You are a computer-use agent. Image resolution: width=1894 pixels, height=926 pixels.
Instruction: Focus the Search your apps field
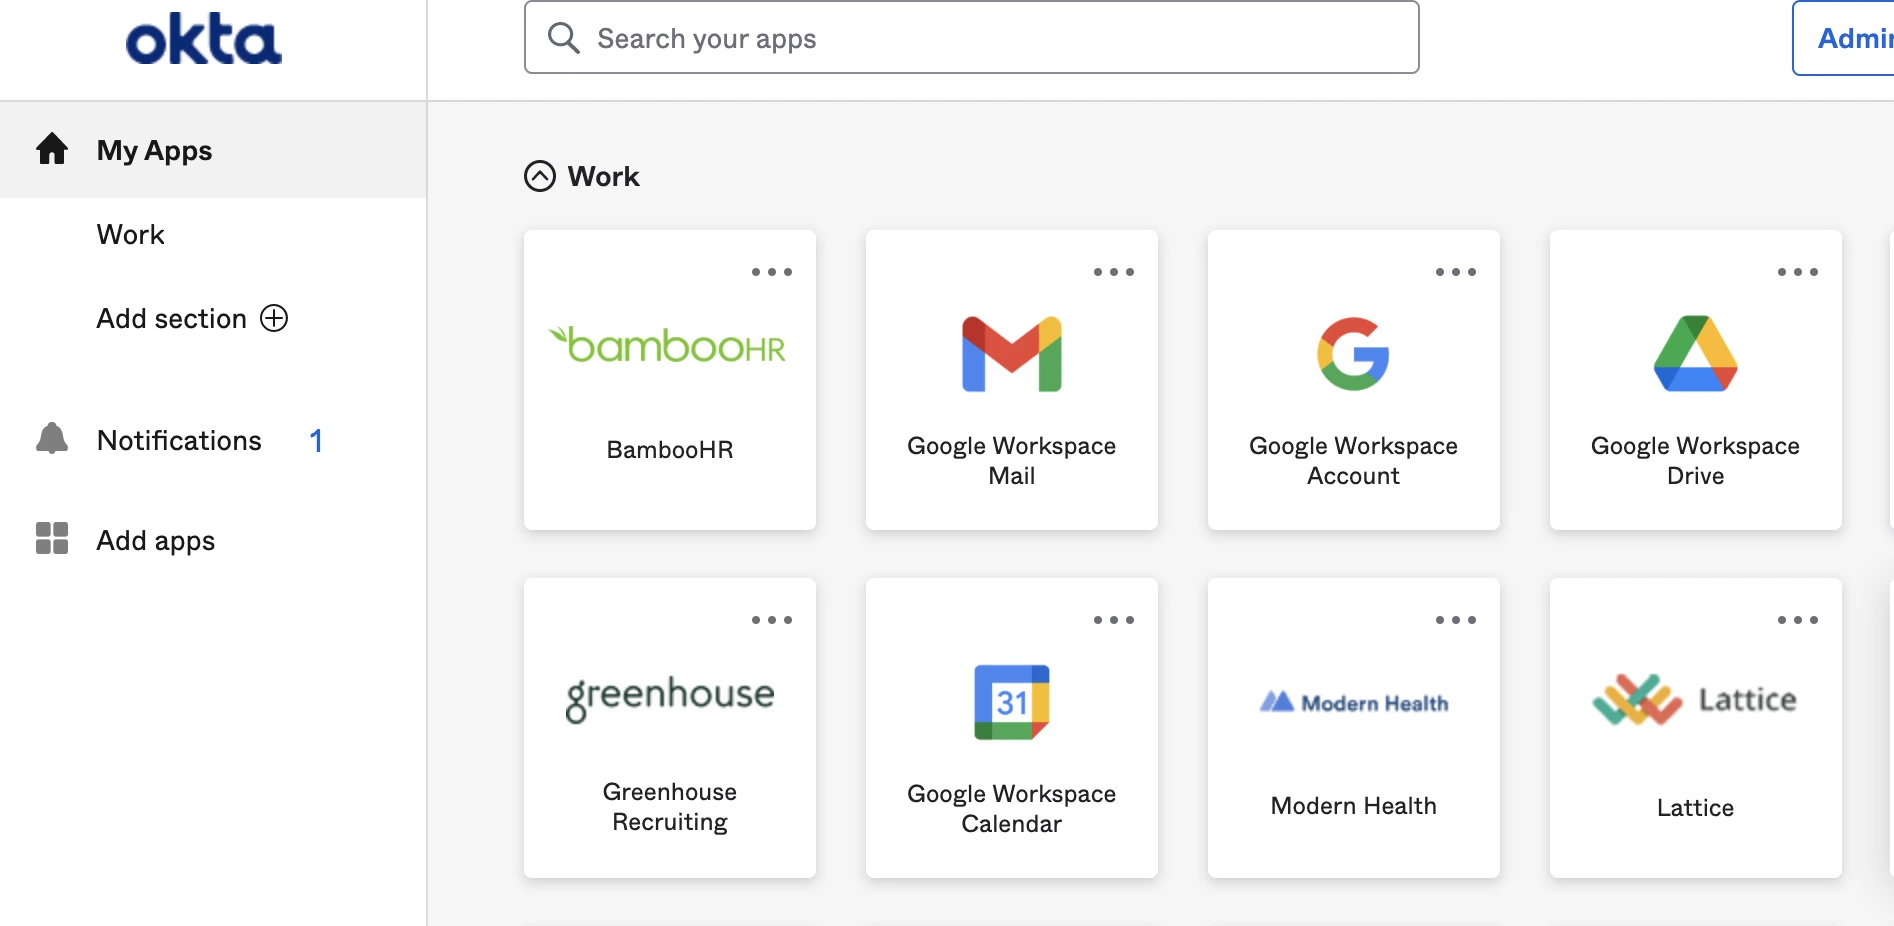coord(971,38)
